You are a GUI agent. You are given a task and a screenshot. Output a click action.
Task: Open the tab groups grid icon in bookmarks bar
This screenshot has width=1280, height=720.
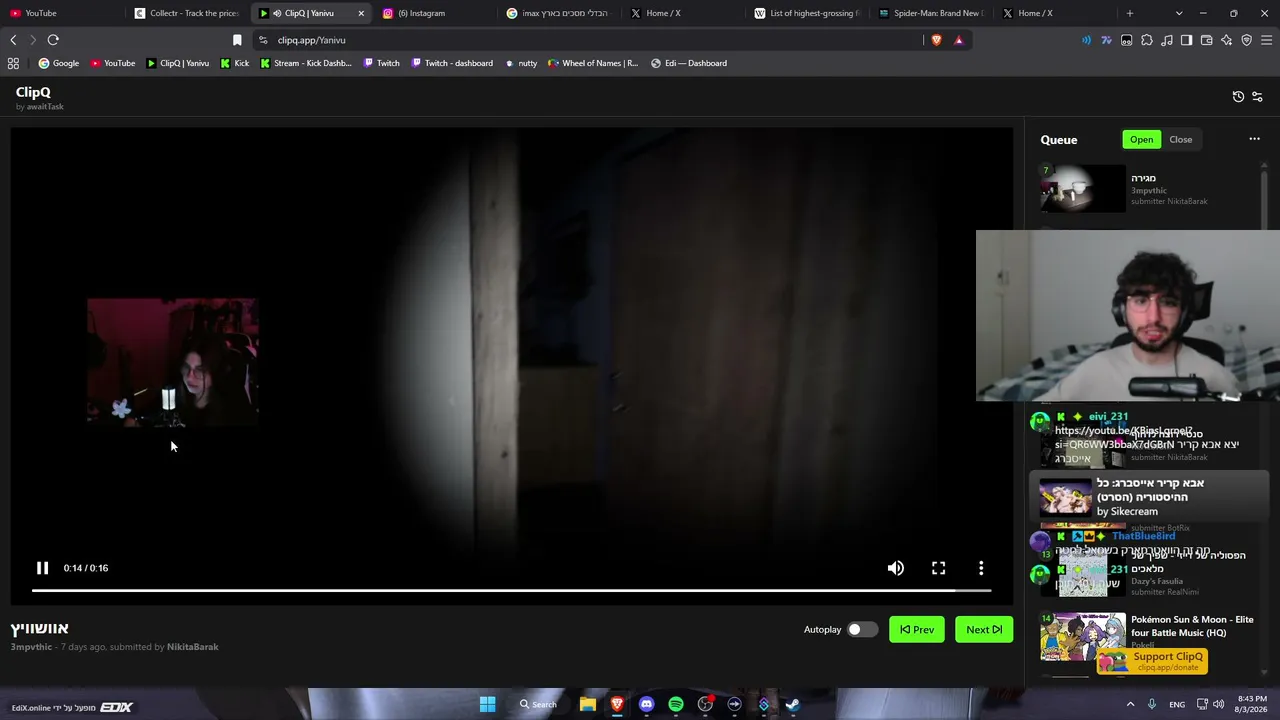(13, 63)
